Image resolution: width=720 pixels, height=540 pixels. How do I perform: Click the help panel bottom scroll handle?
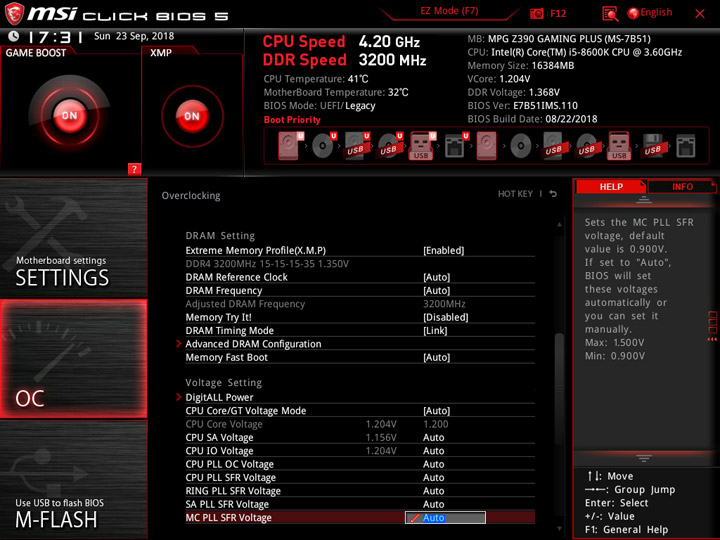(644, 458)
